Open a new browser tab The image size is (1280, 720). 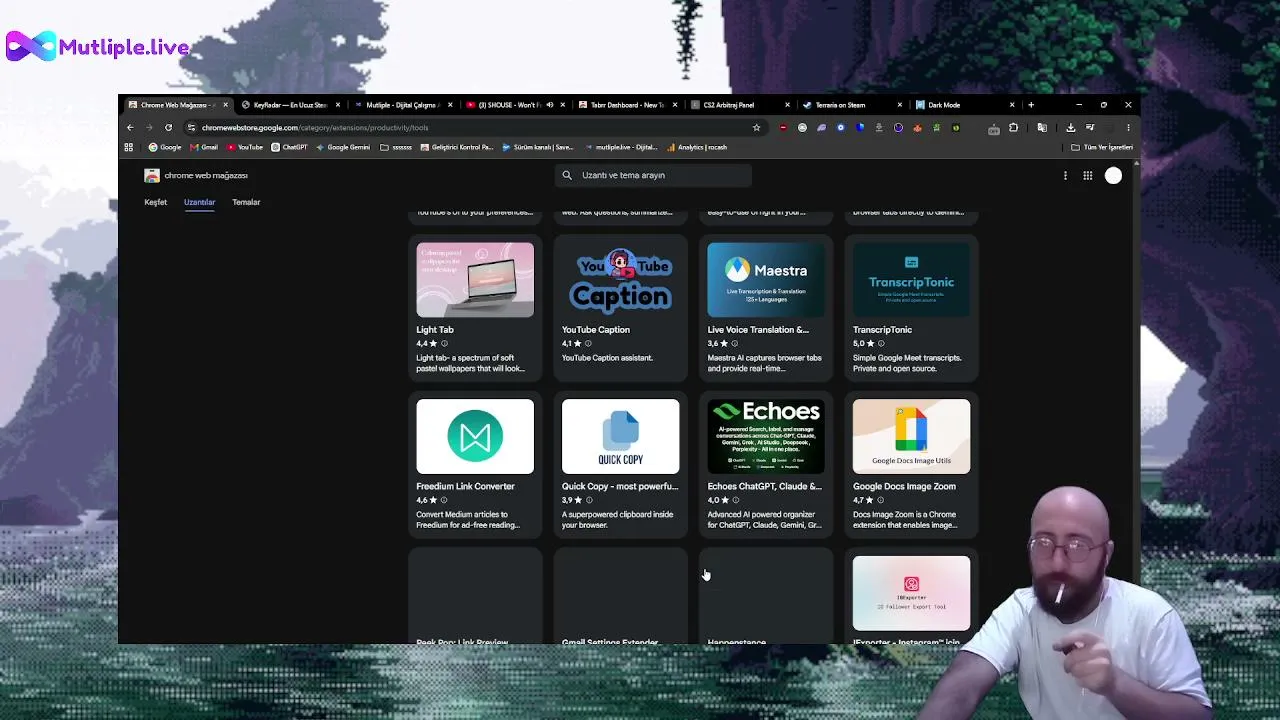pyautogui.click(x=1031, y=105)
